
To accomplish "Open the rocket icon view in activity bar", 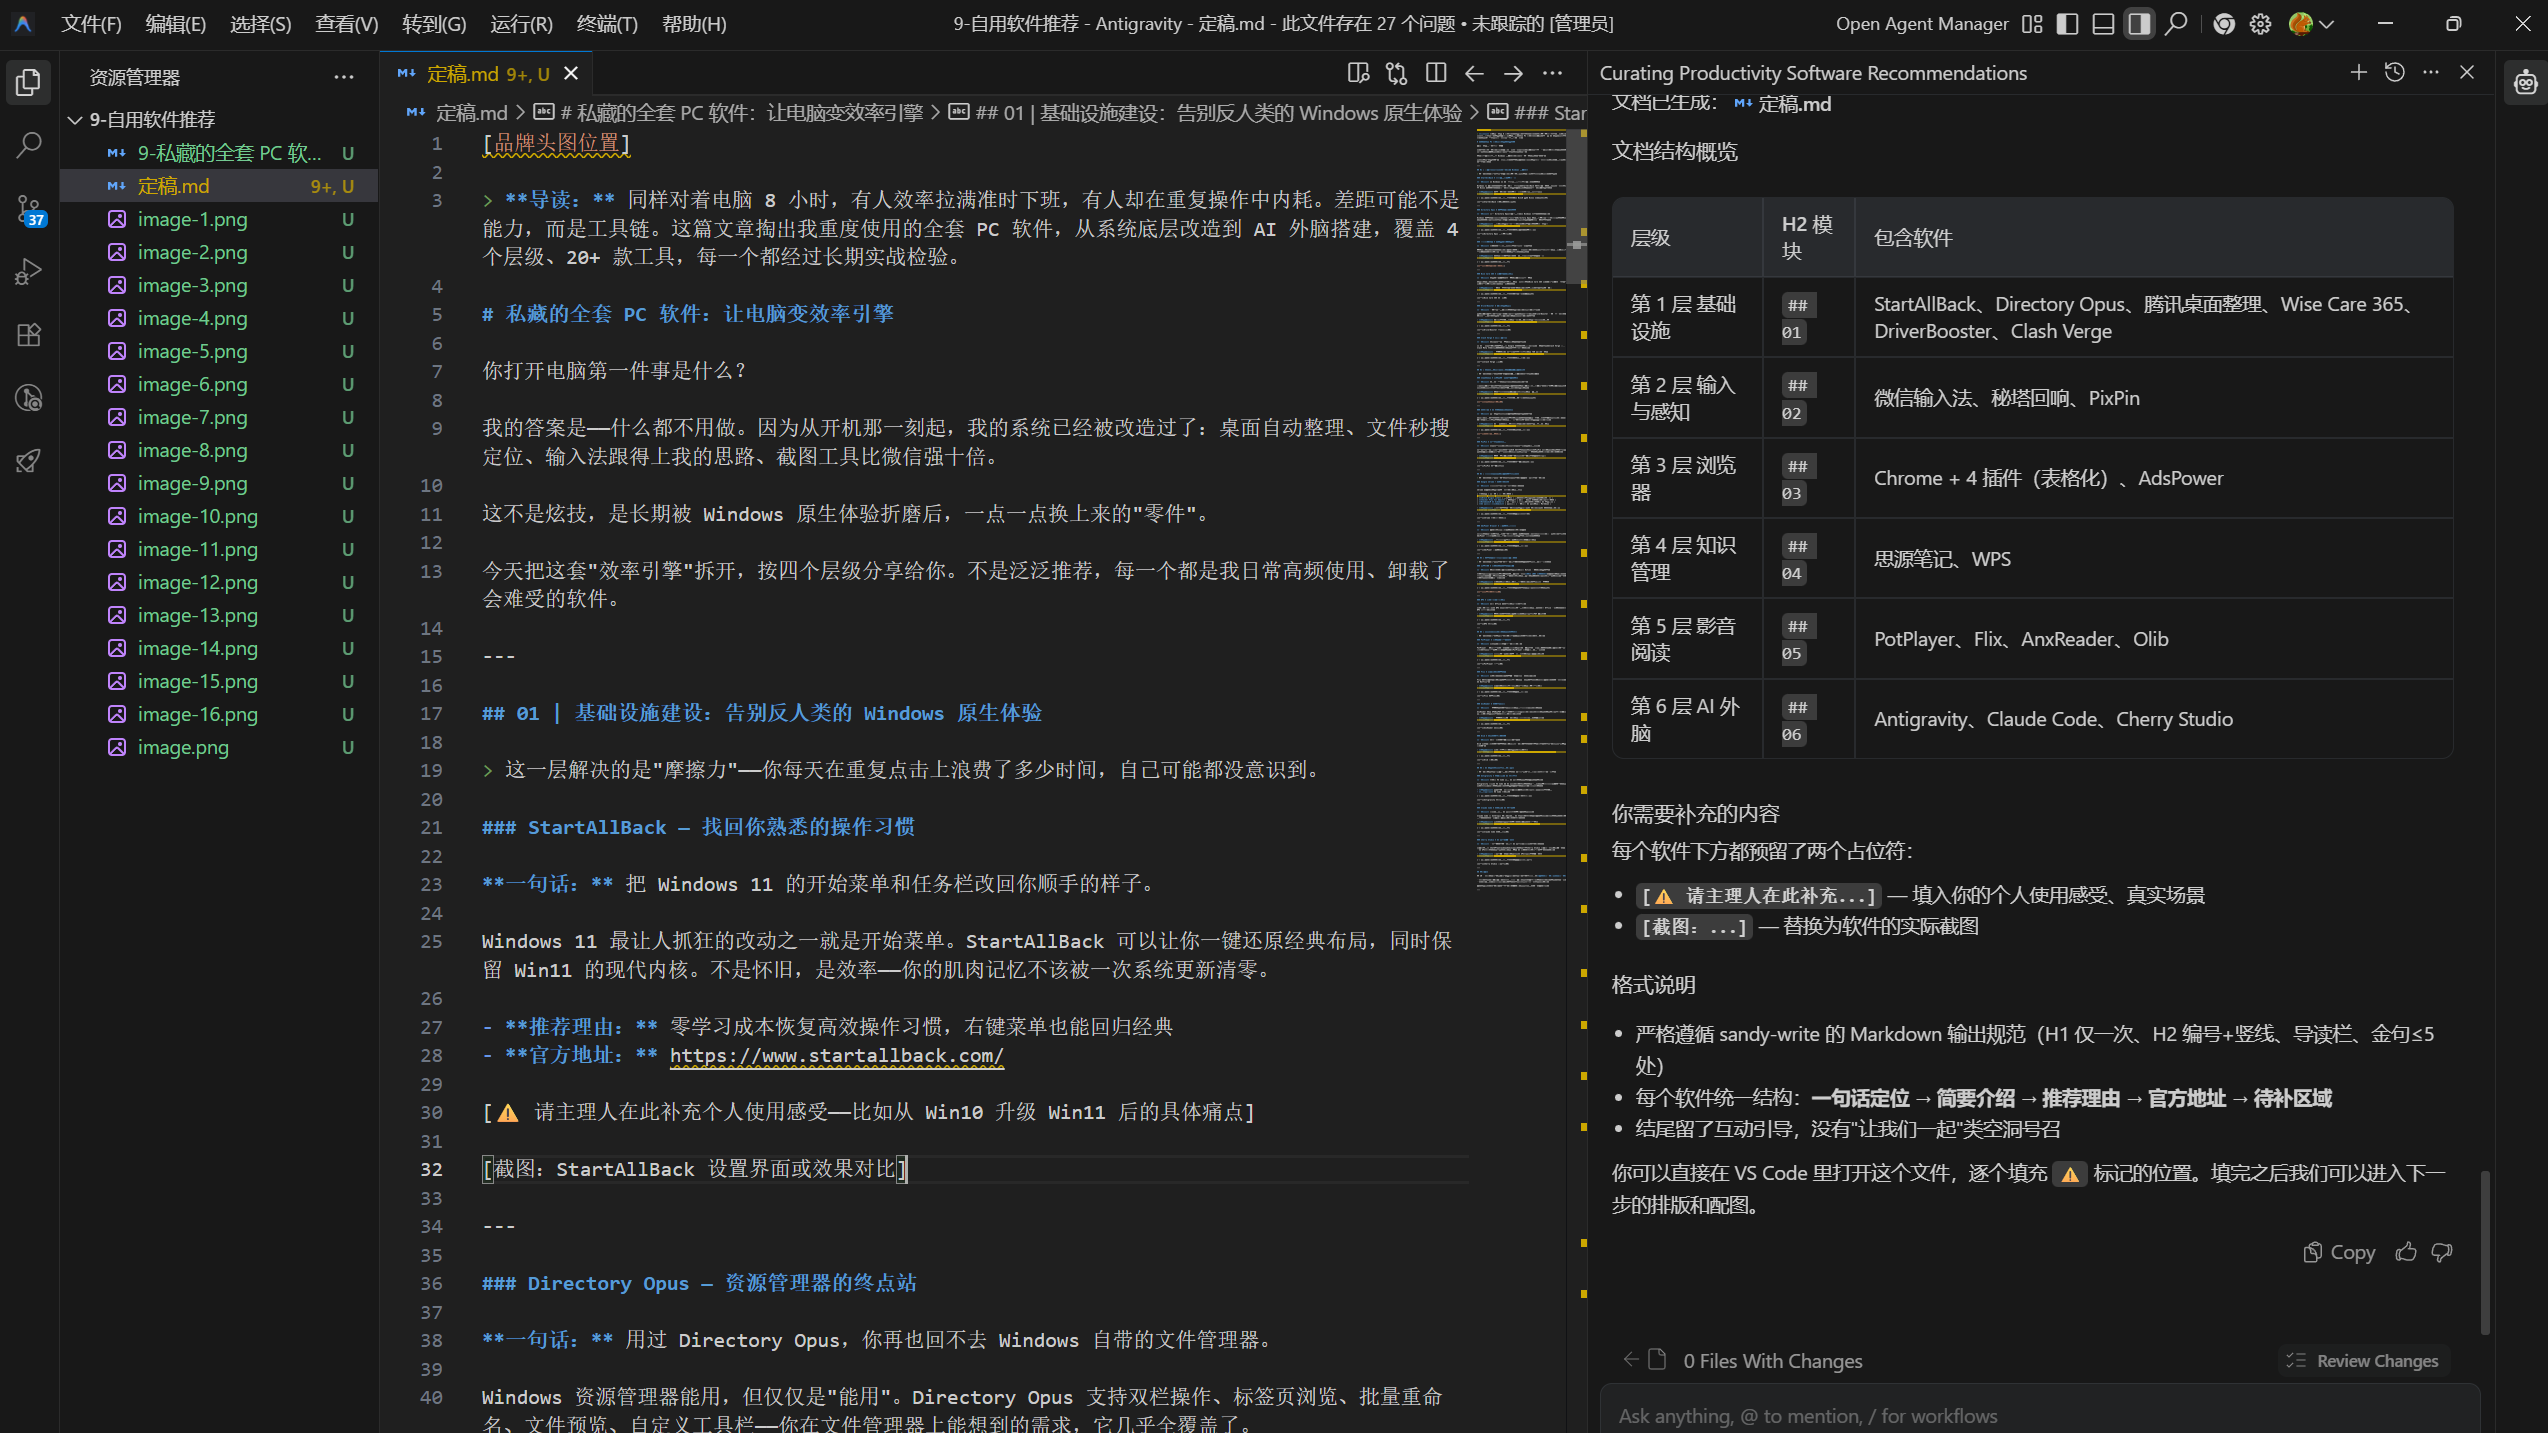I will (29, 461).
